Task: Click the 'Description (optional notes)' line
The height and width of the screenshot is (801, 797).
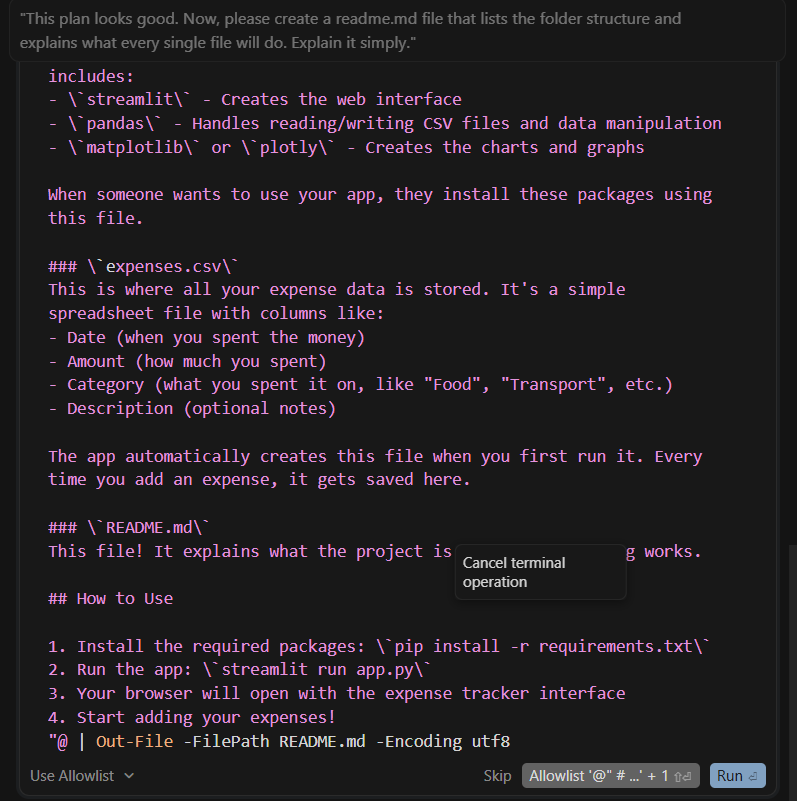Action: (x=192, y=408)
